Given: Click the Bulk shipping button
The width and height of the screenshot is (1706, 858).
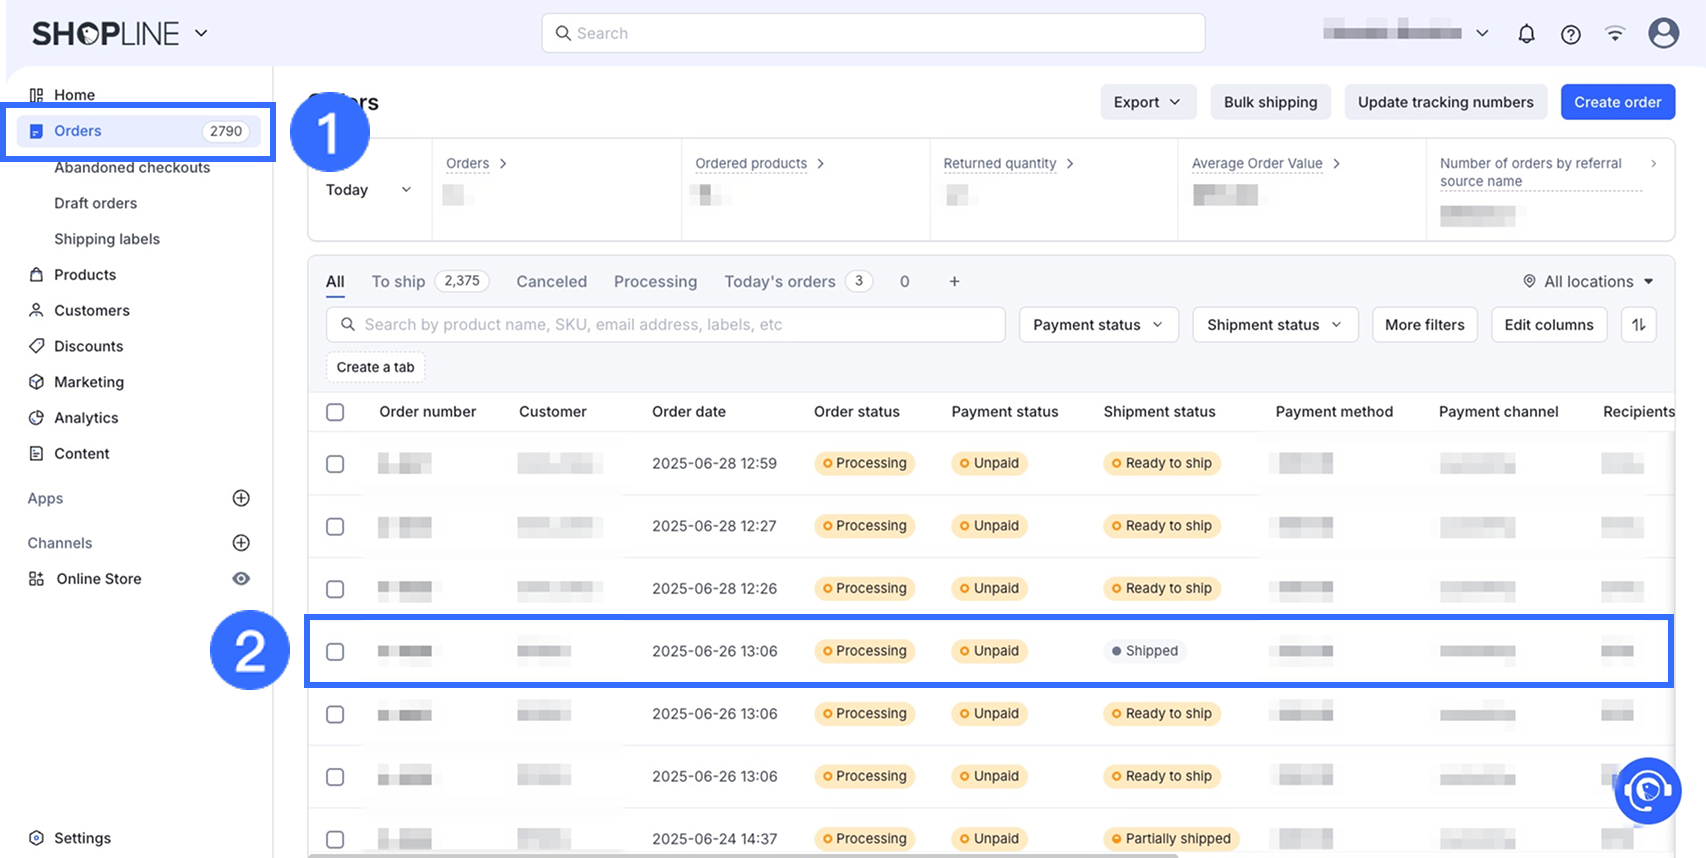Looking at the screenshot, I should 1270,102.
